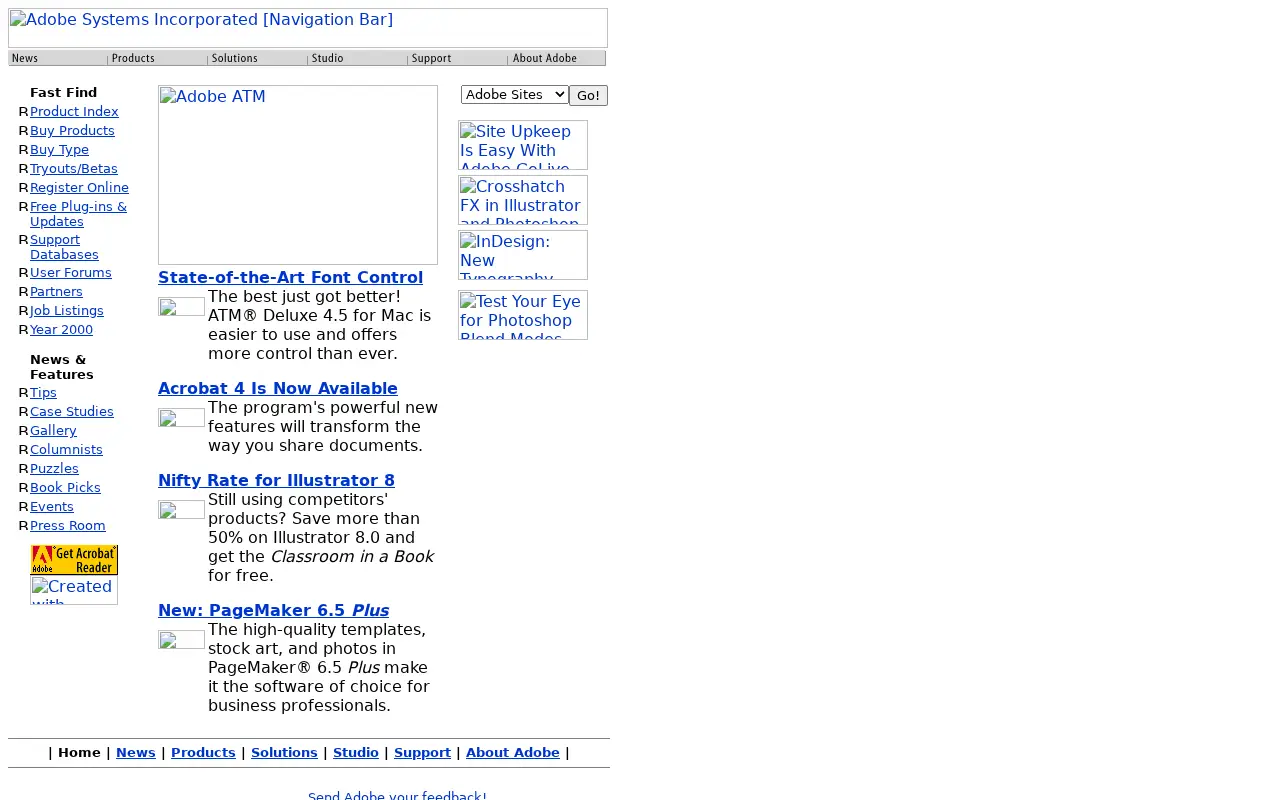Open the Product Index link
Viewport: 1280px width, 800px height.
point(74,112)
